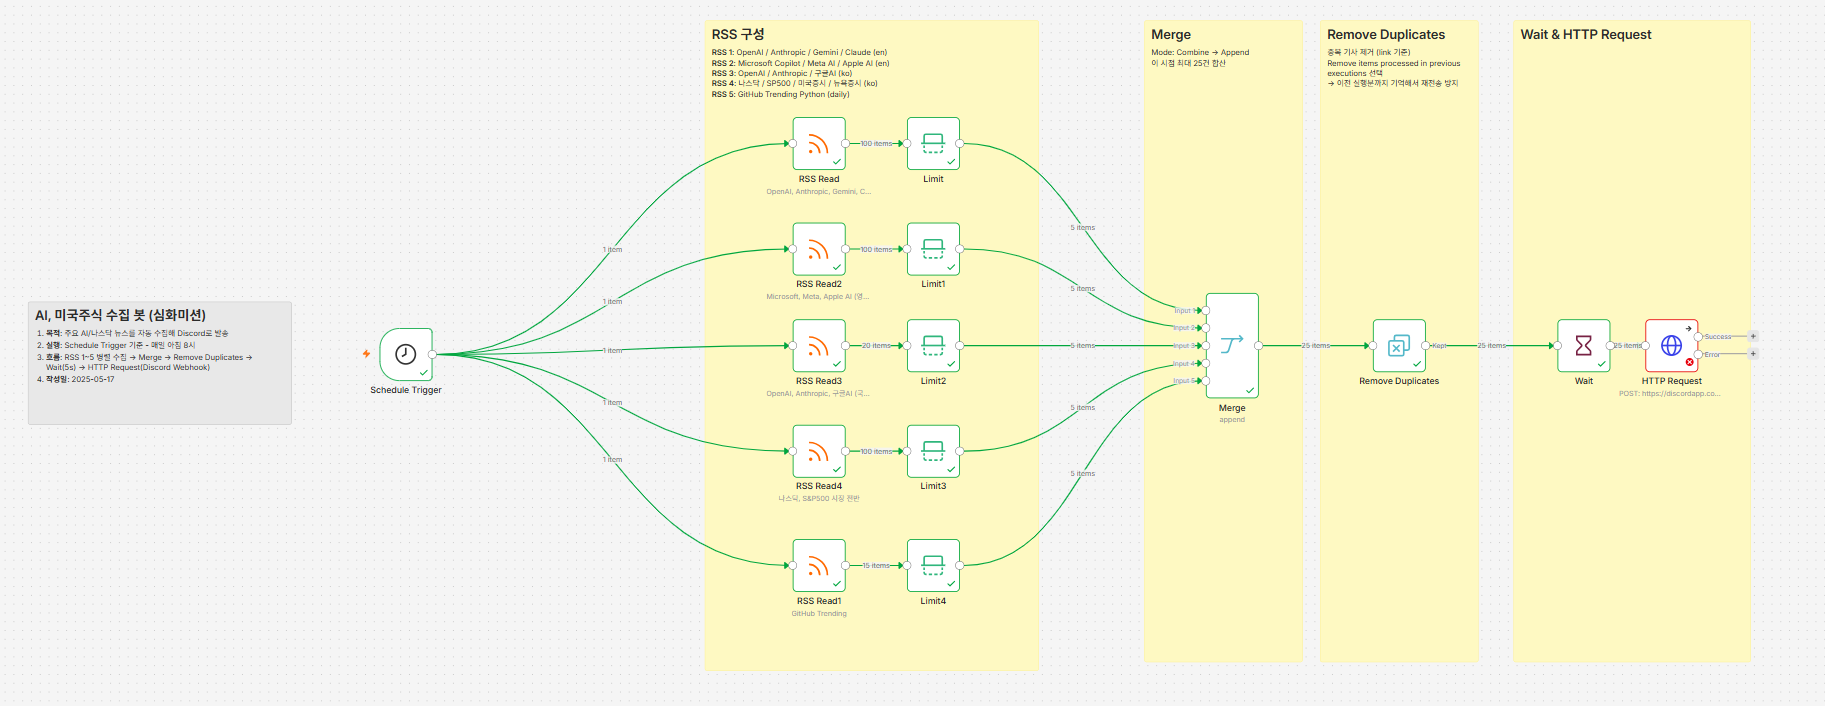Select the 'Wait & HTTP Request' note heading
The width and height of the screenshot is (1825, 706).
(1586, 34)
